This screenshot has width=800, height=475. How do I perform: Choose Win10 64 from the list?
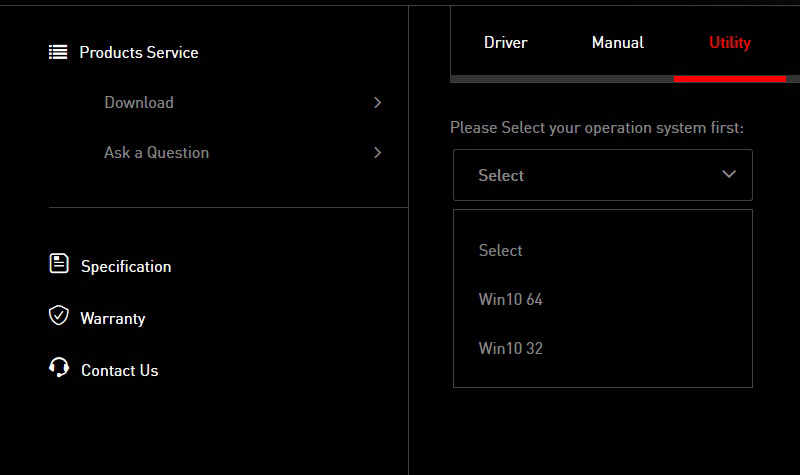tap(510, 299)
